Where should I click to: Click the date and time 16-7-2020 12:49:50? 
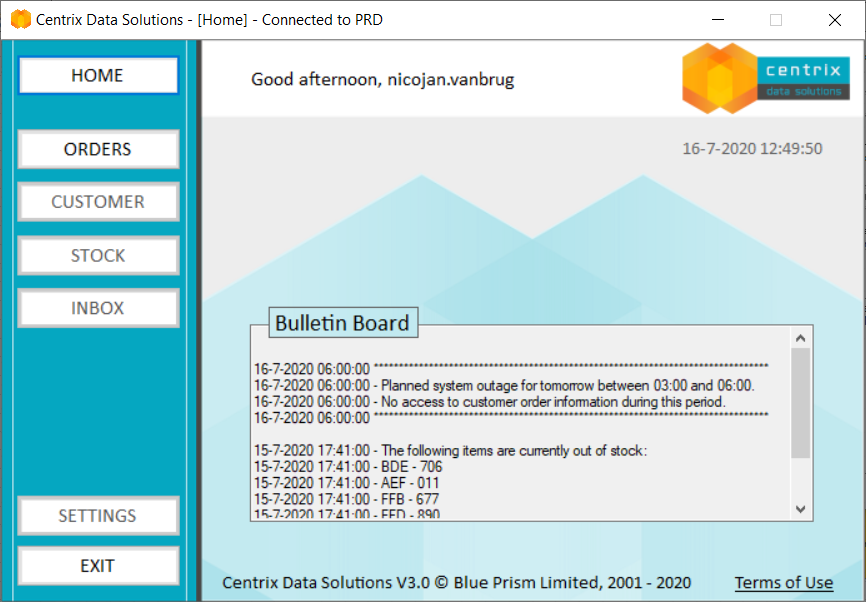coord(752,149)
